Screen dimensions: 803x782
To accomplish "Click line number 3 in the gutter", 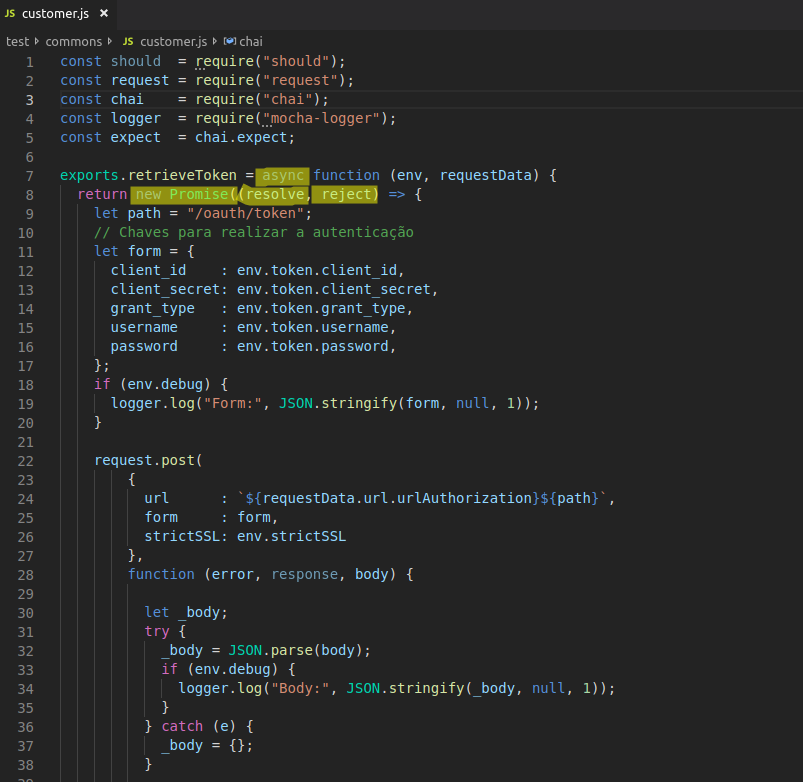I will click(30, 100).
